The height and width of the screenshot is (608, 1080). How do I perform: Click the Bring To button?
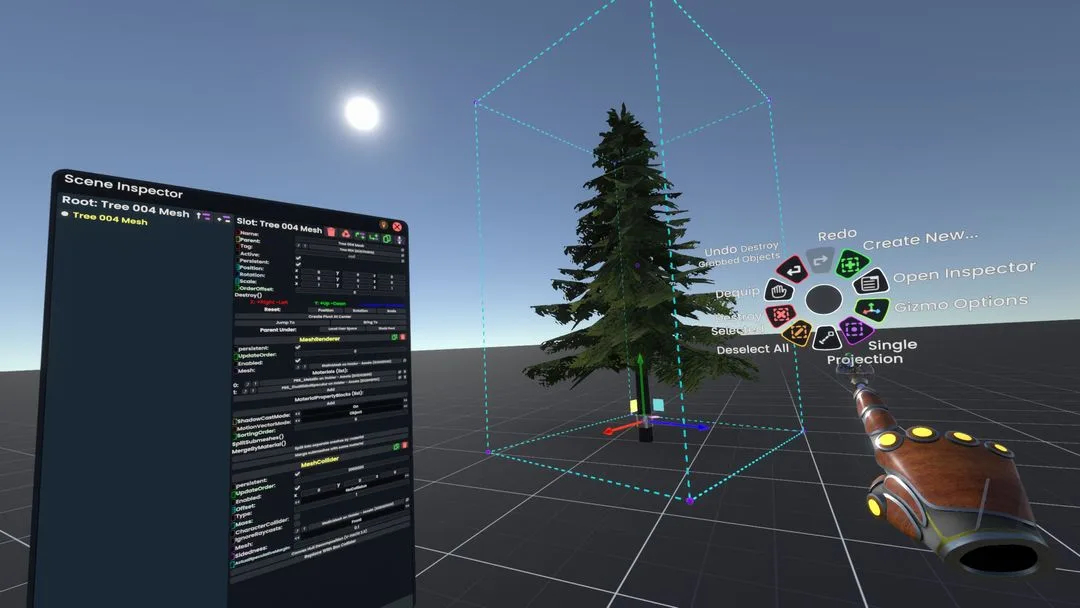pos(368,322)
